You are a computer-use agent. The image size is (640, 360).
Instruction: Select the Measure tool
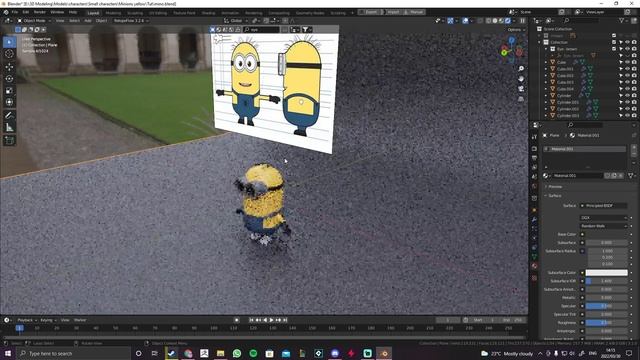pos(9,128)
